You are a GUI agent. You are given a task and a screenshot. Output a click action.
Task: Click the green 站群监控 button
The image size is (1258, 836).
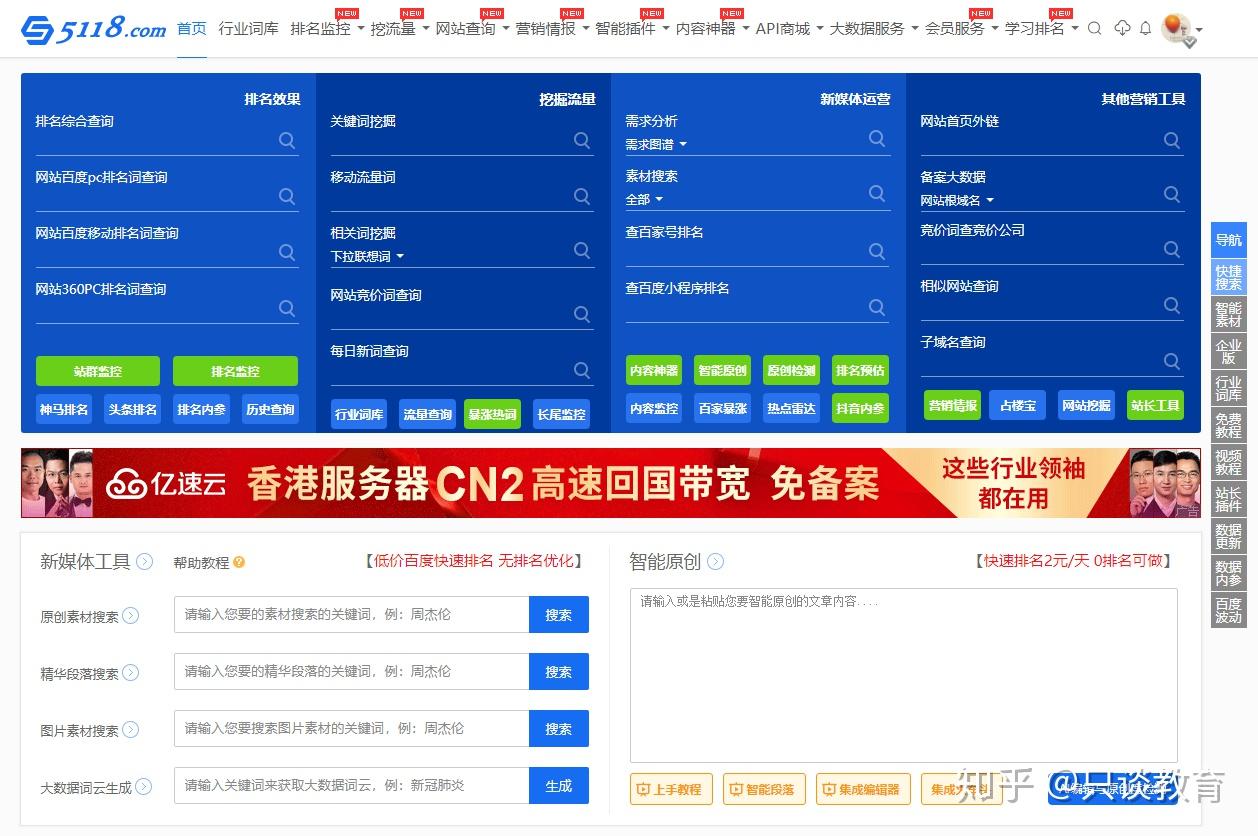click(x=98, y=371)
